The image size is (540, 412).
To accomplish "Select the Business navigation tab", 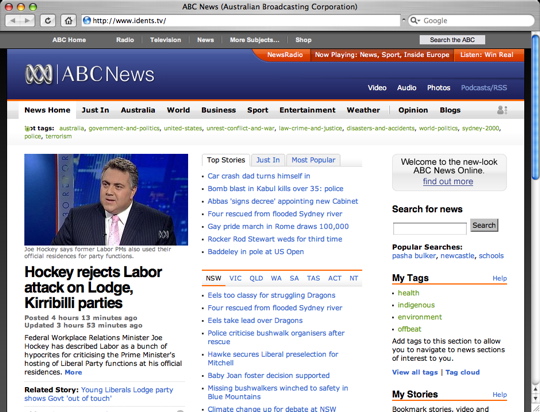I will (x=218, y=110).
